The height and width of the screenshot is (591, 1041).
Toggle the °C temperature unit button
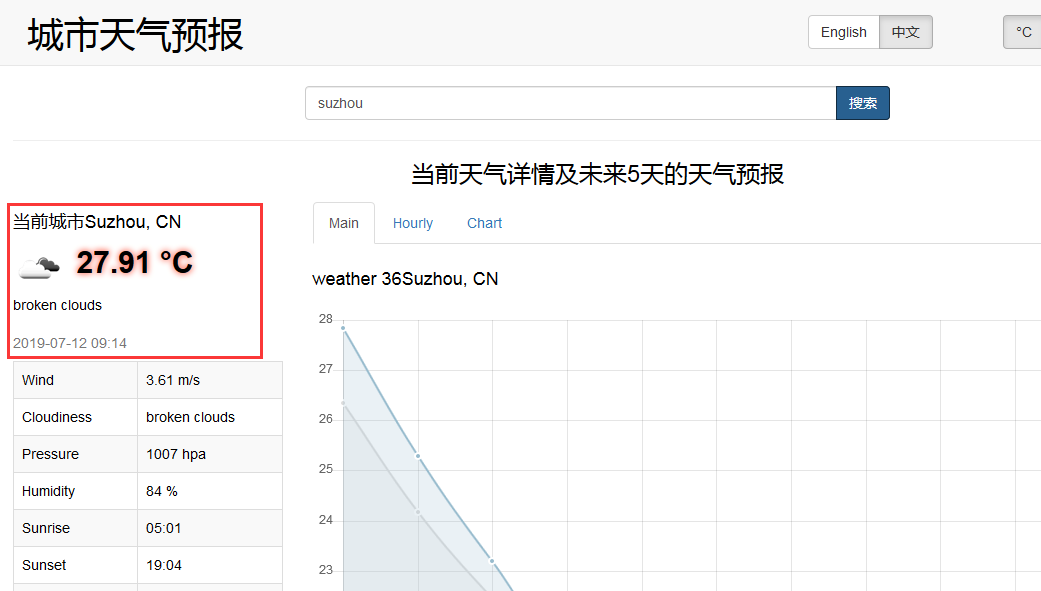coord(1023,32)
